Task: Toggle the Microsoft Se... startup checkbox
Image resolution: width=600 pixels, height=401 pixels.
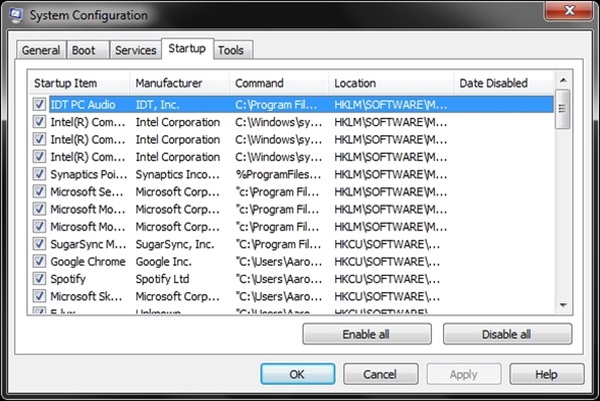Action: click(39, 191)
